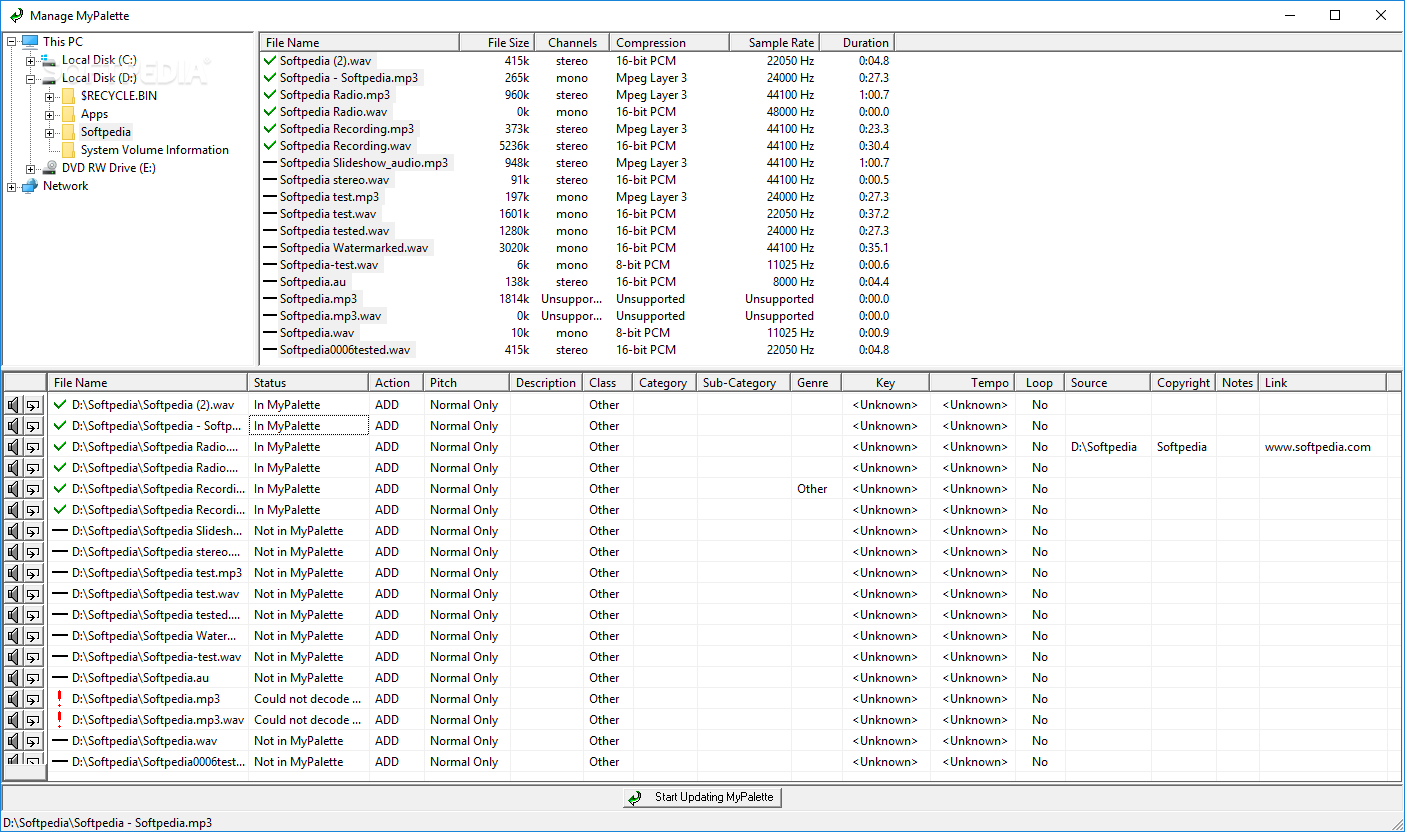Play speaker icon for D:\Softpedia\Softpedia.mp3 row

(13, 699)
